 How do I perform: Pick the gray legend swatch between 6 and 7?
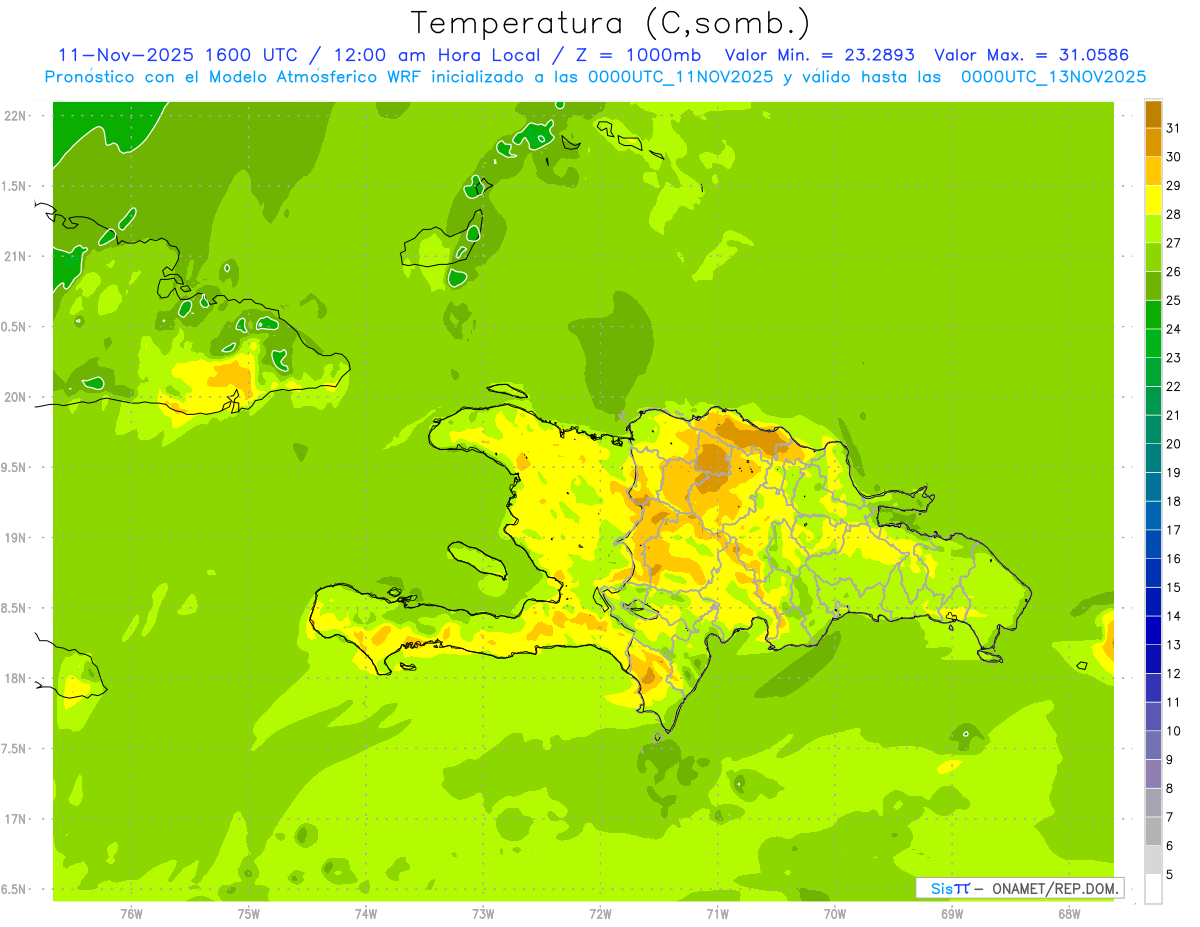pyautogui.click(x=1153, y=831)
